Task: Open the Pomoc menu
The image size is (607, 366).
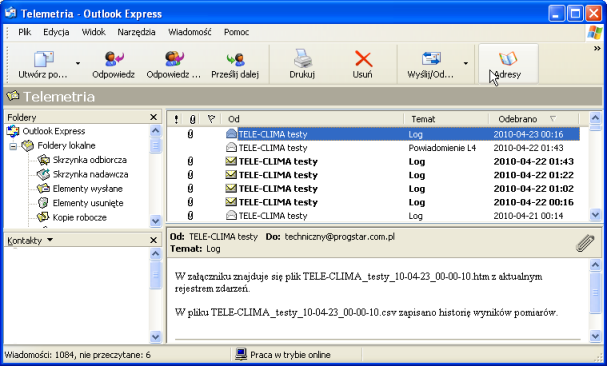Action: tap(236, 32)
